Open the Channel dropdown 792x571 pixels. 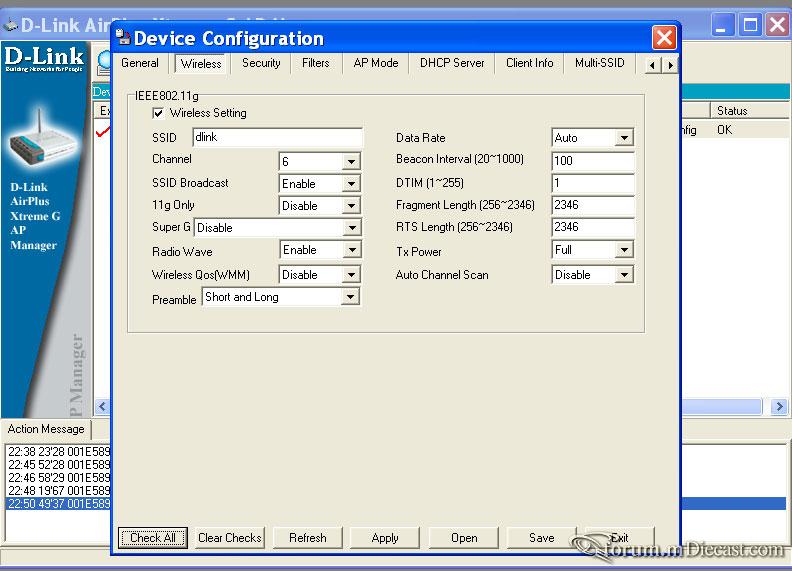point(351,162)
